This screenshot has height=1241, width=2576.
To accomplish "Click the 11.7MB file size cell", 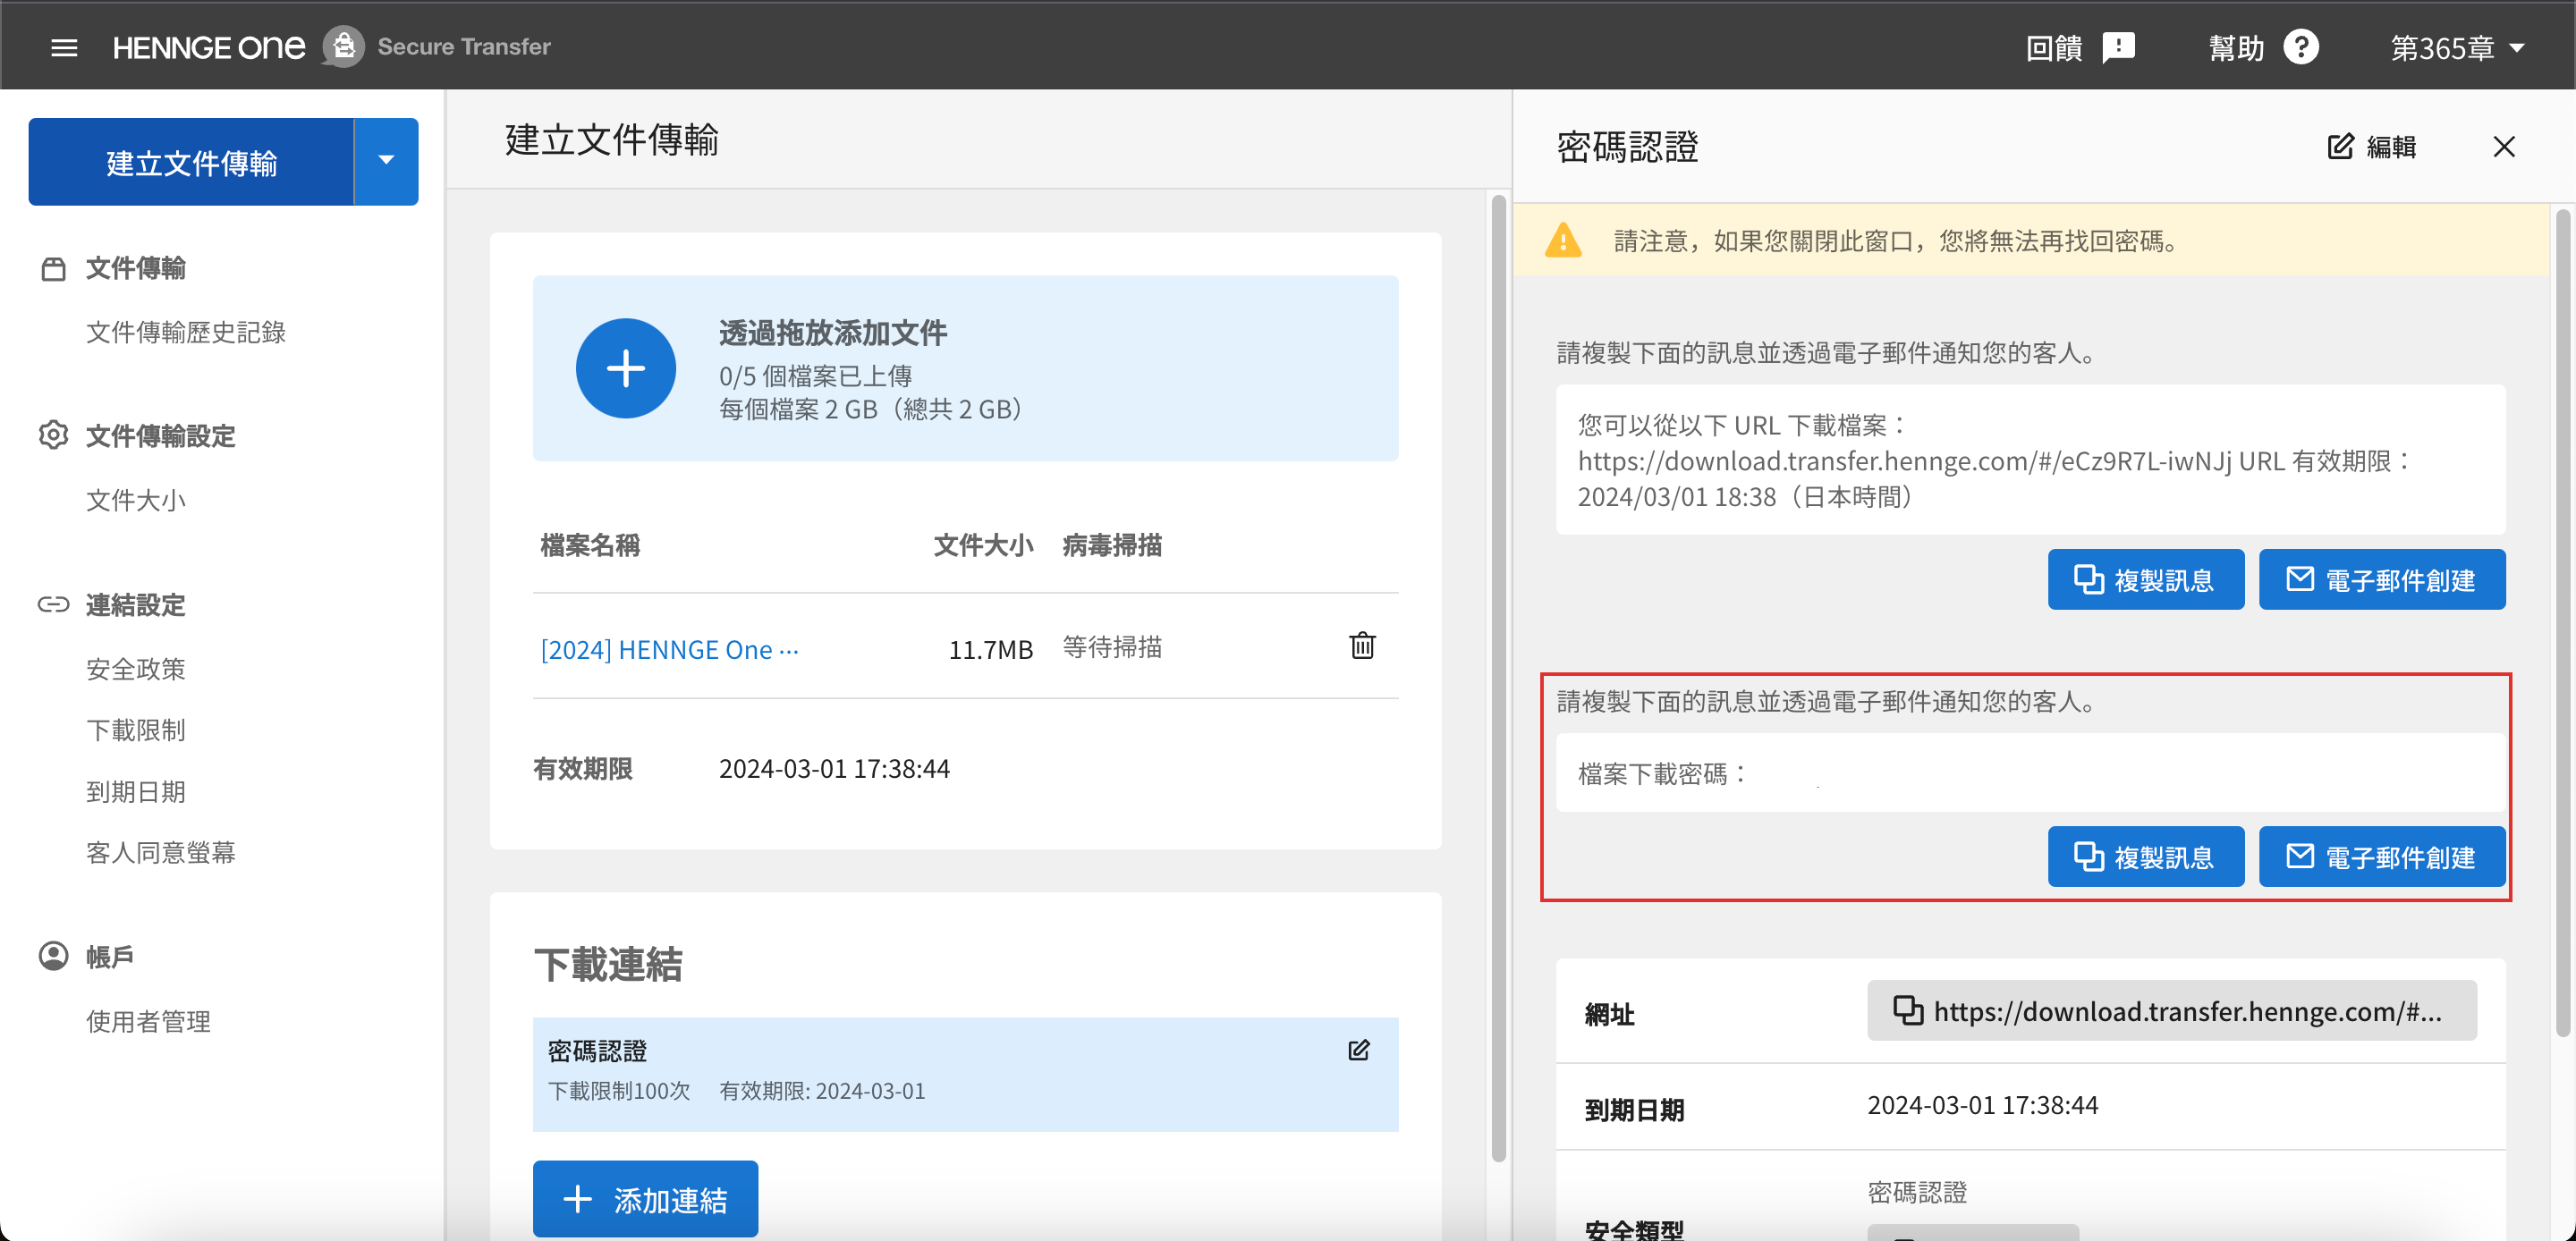I will click(990, 649).
